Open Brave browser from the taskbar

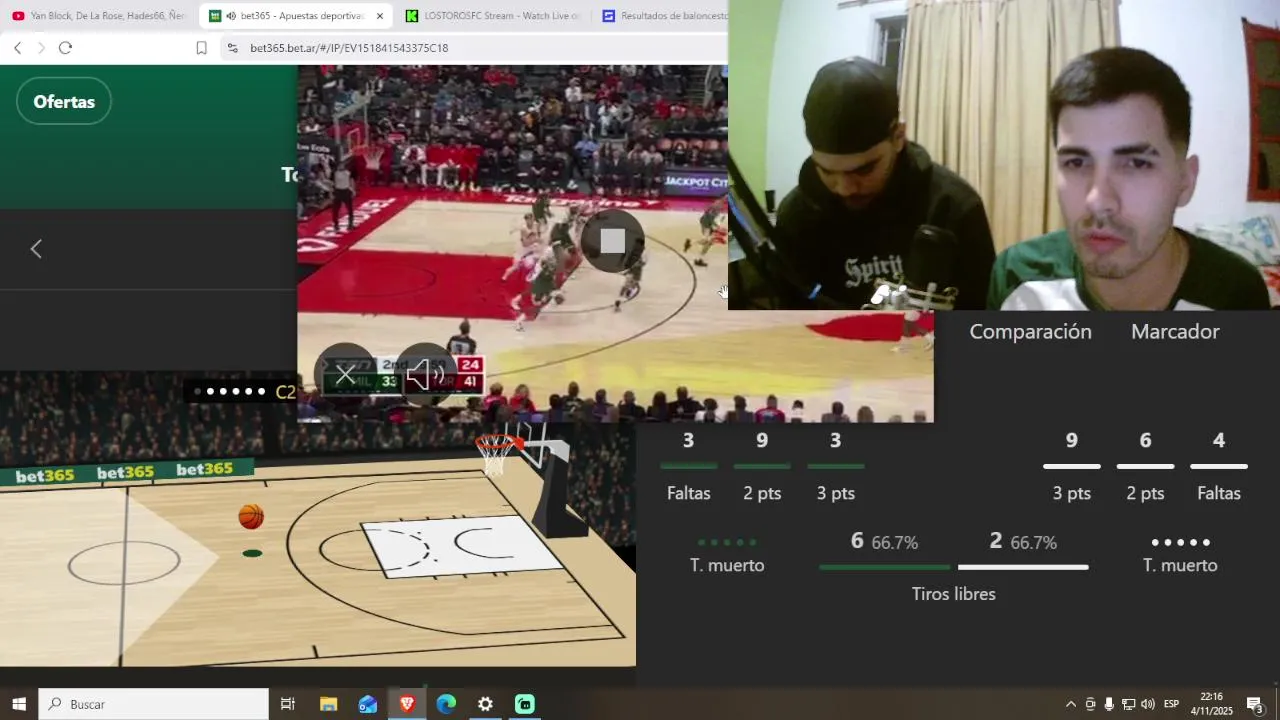point(407,704)
